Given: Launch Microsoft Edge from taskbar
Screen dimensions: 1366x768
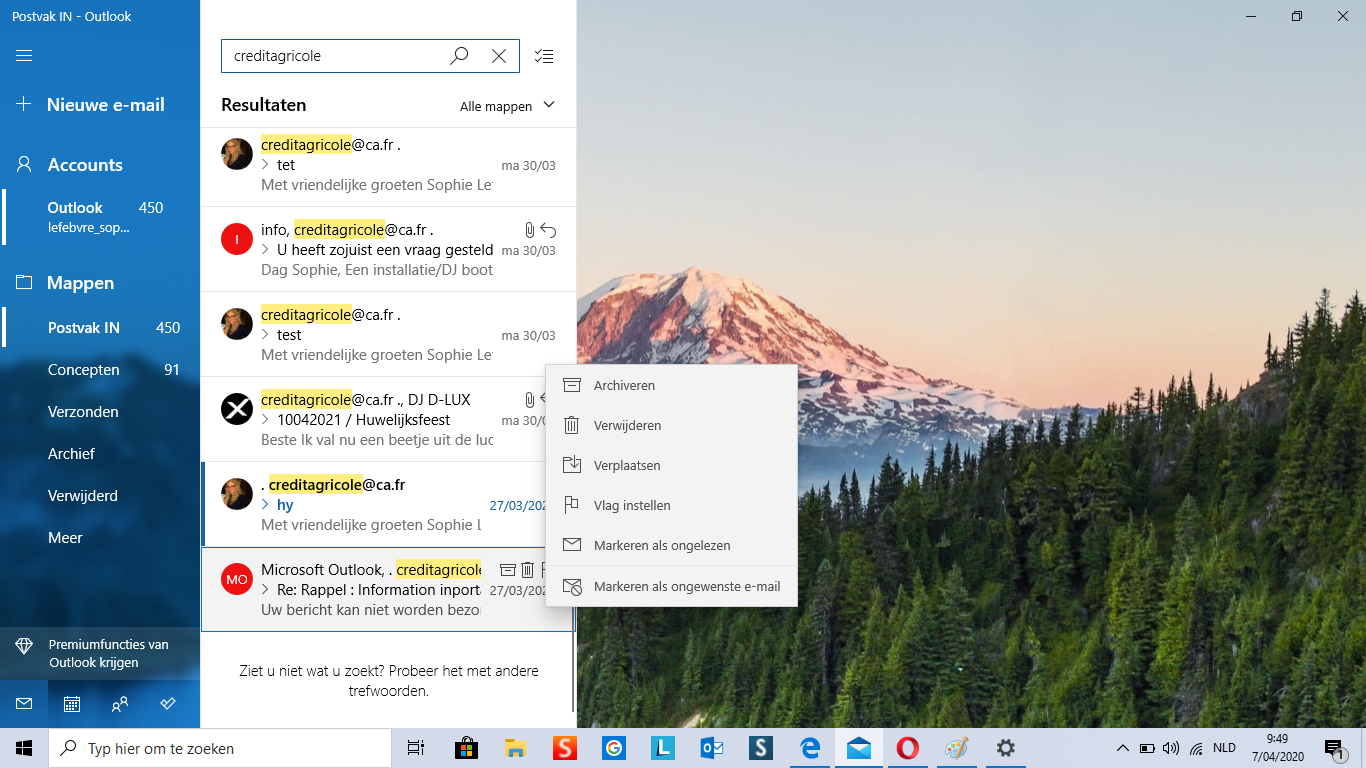Looking at the screenshot, I should [x=810, y=748].
